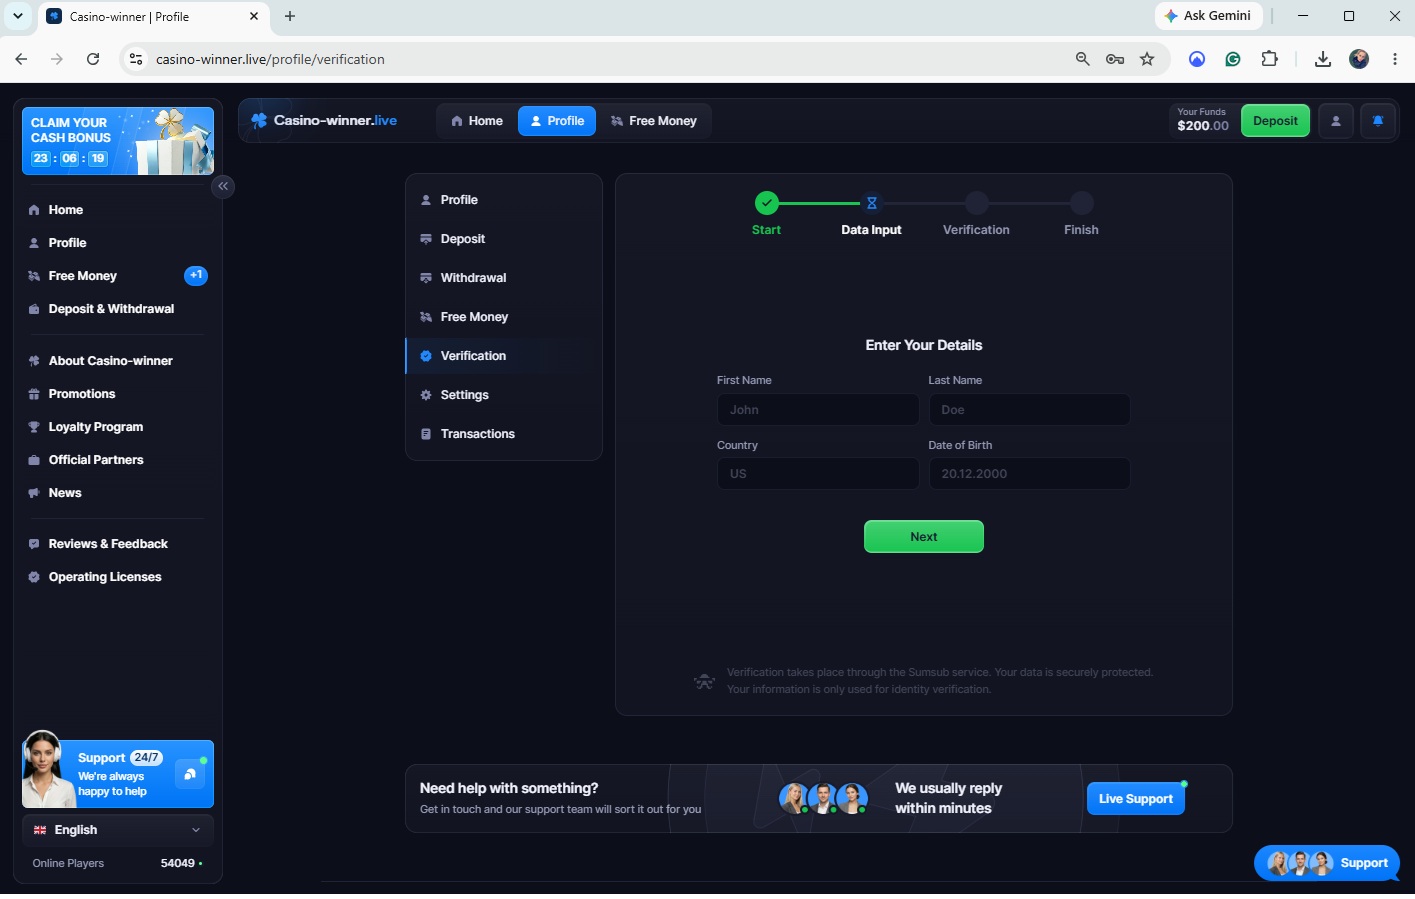Collapse the left sidebar with double-chevron

223,186
